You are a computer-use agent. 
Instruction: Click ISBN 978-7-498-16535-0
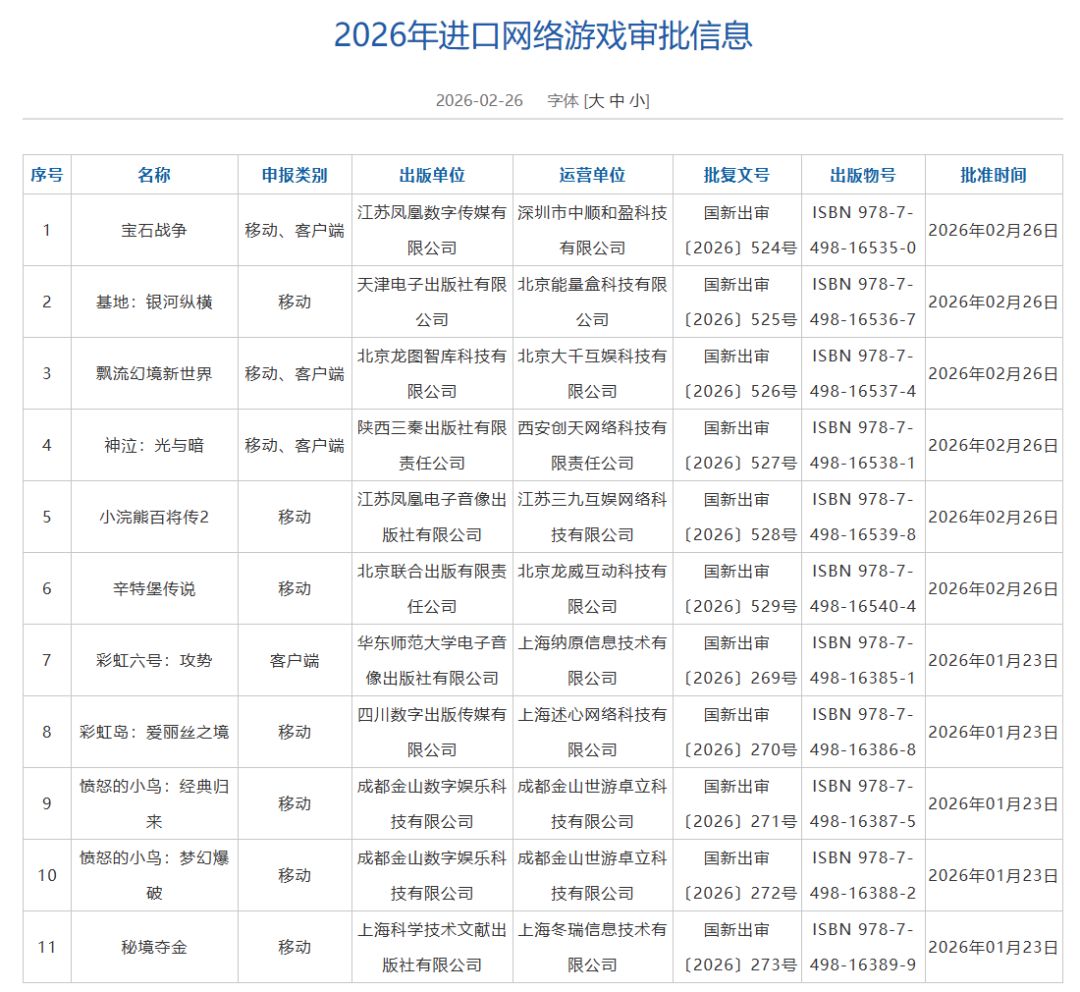pyautogui.click(x=863, y=230)
